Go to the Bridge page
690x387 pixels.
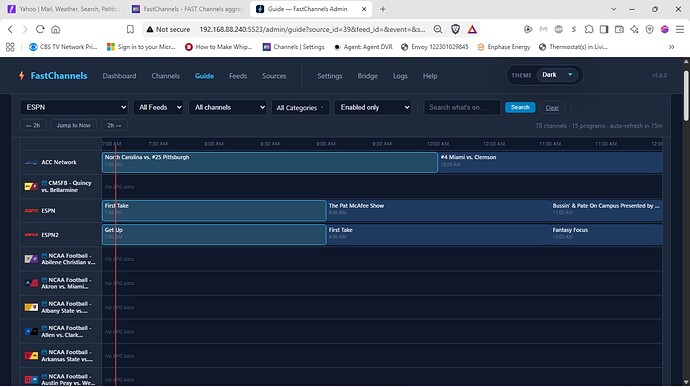(x=367, y=76)
